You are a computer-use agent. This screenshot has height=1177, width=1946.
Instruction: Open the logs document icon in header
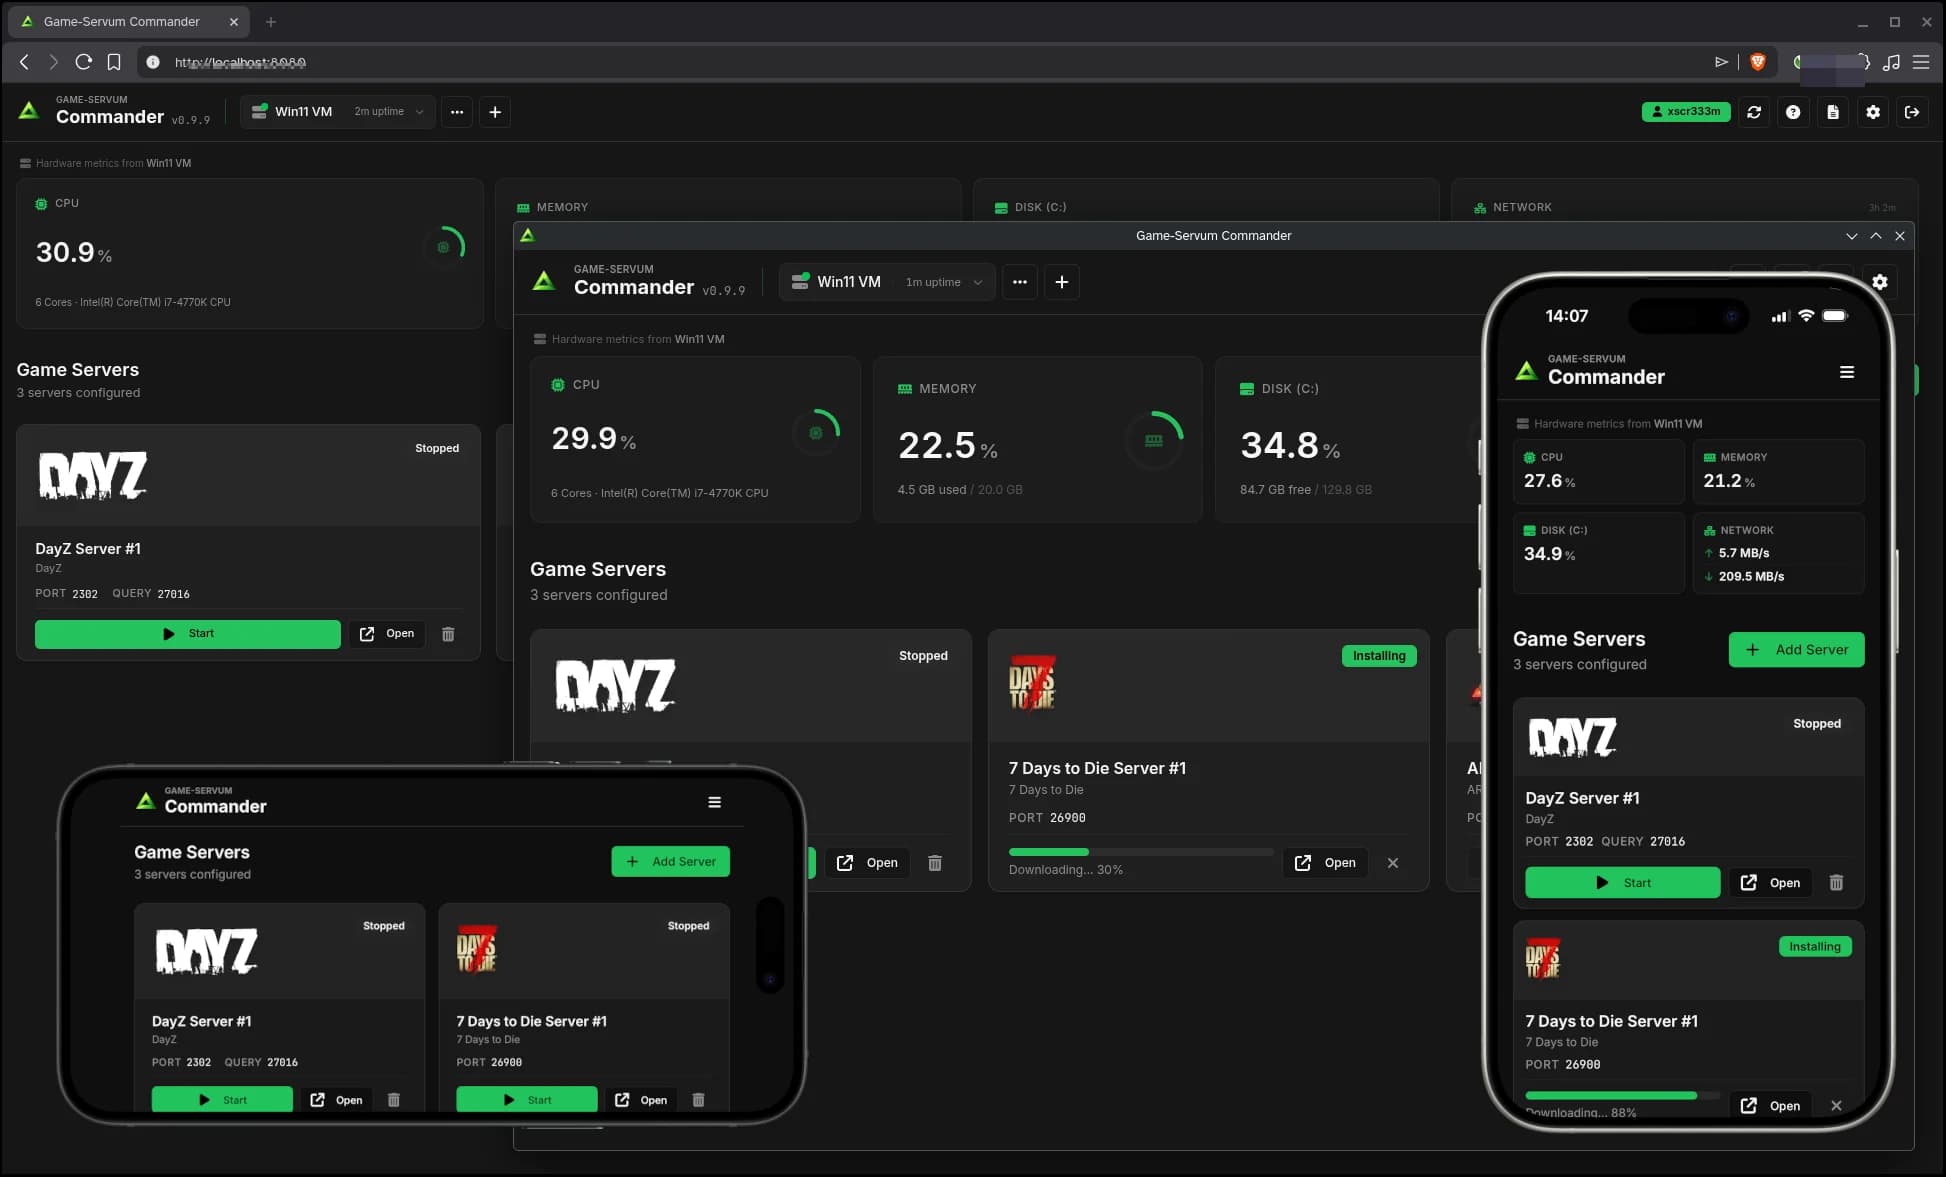click(1833, 112)
